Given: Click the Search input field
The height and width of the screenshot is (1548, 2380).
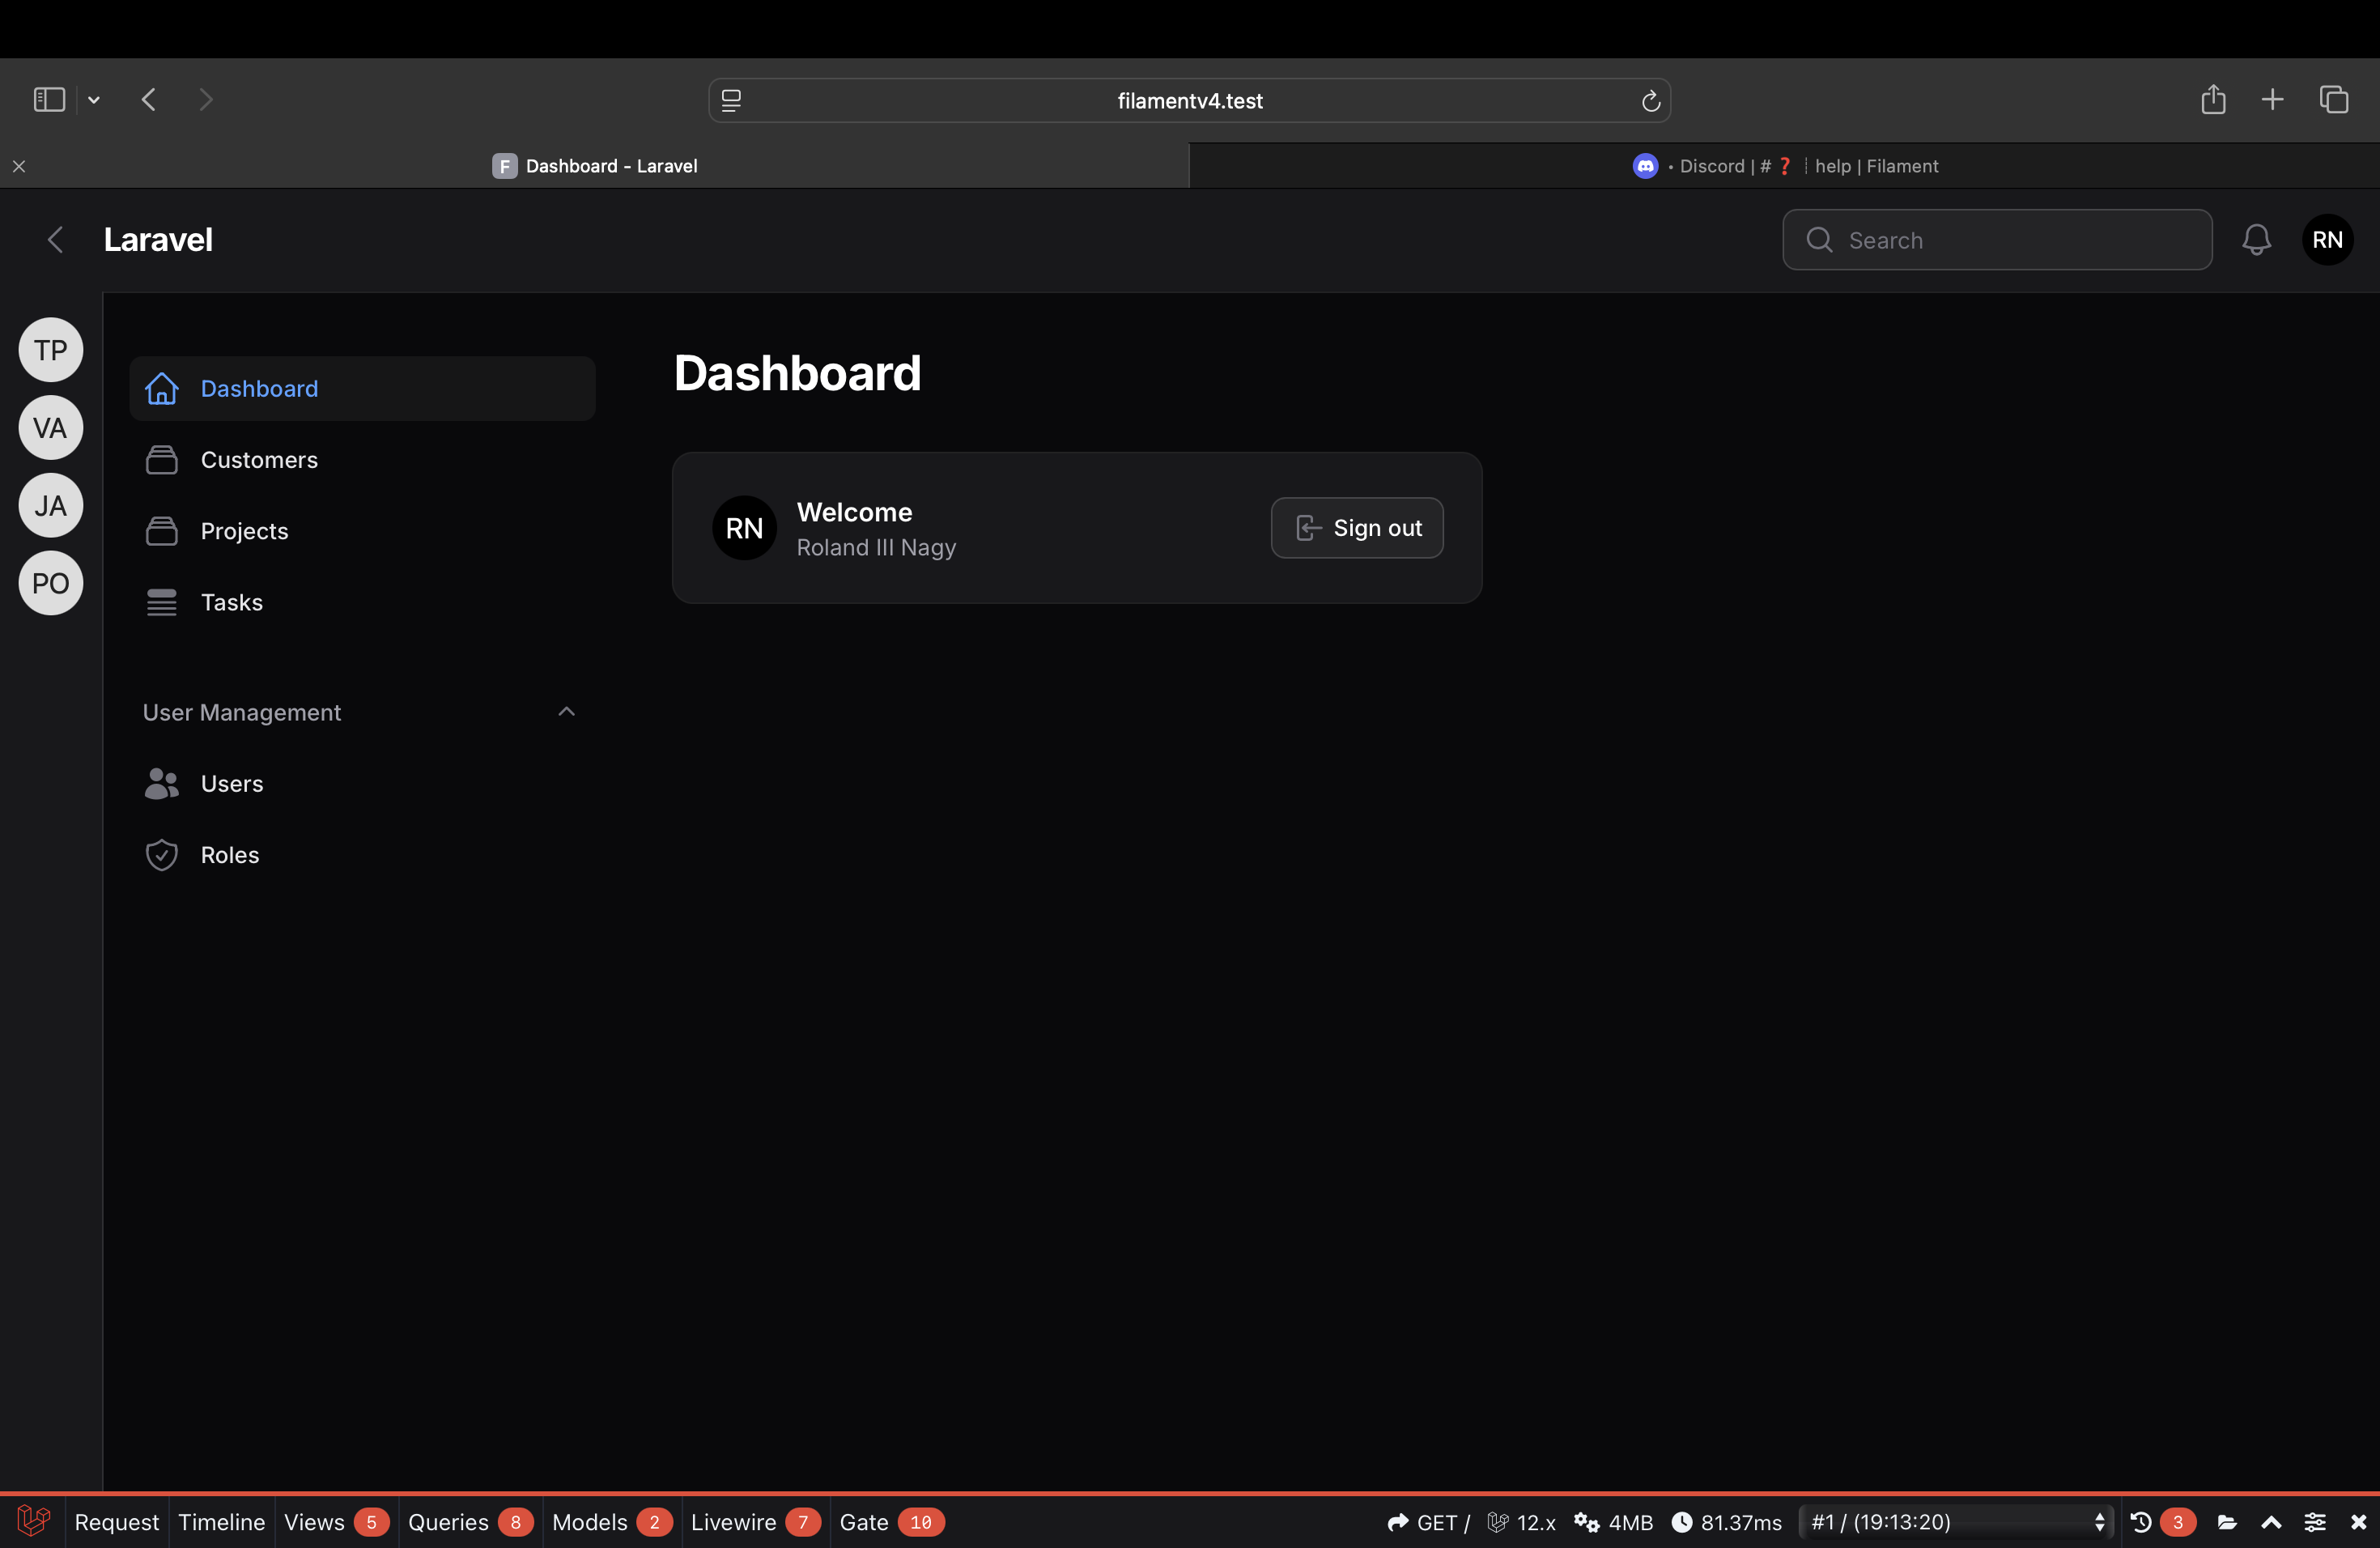Looking at the screenshot, I should 2010,240.
